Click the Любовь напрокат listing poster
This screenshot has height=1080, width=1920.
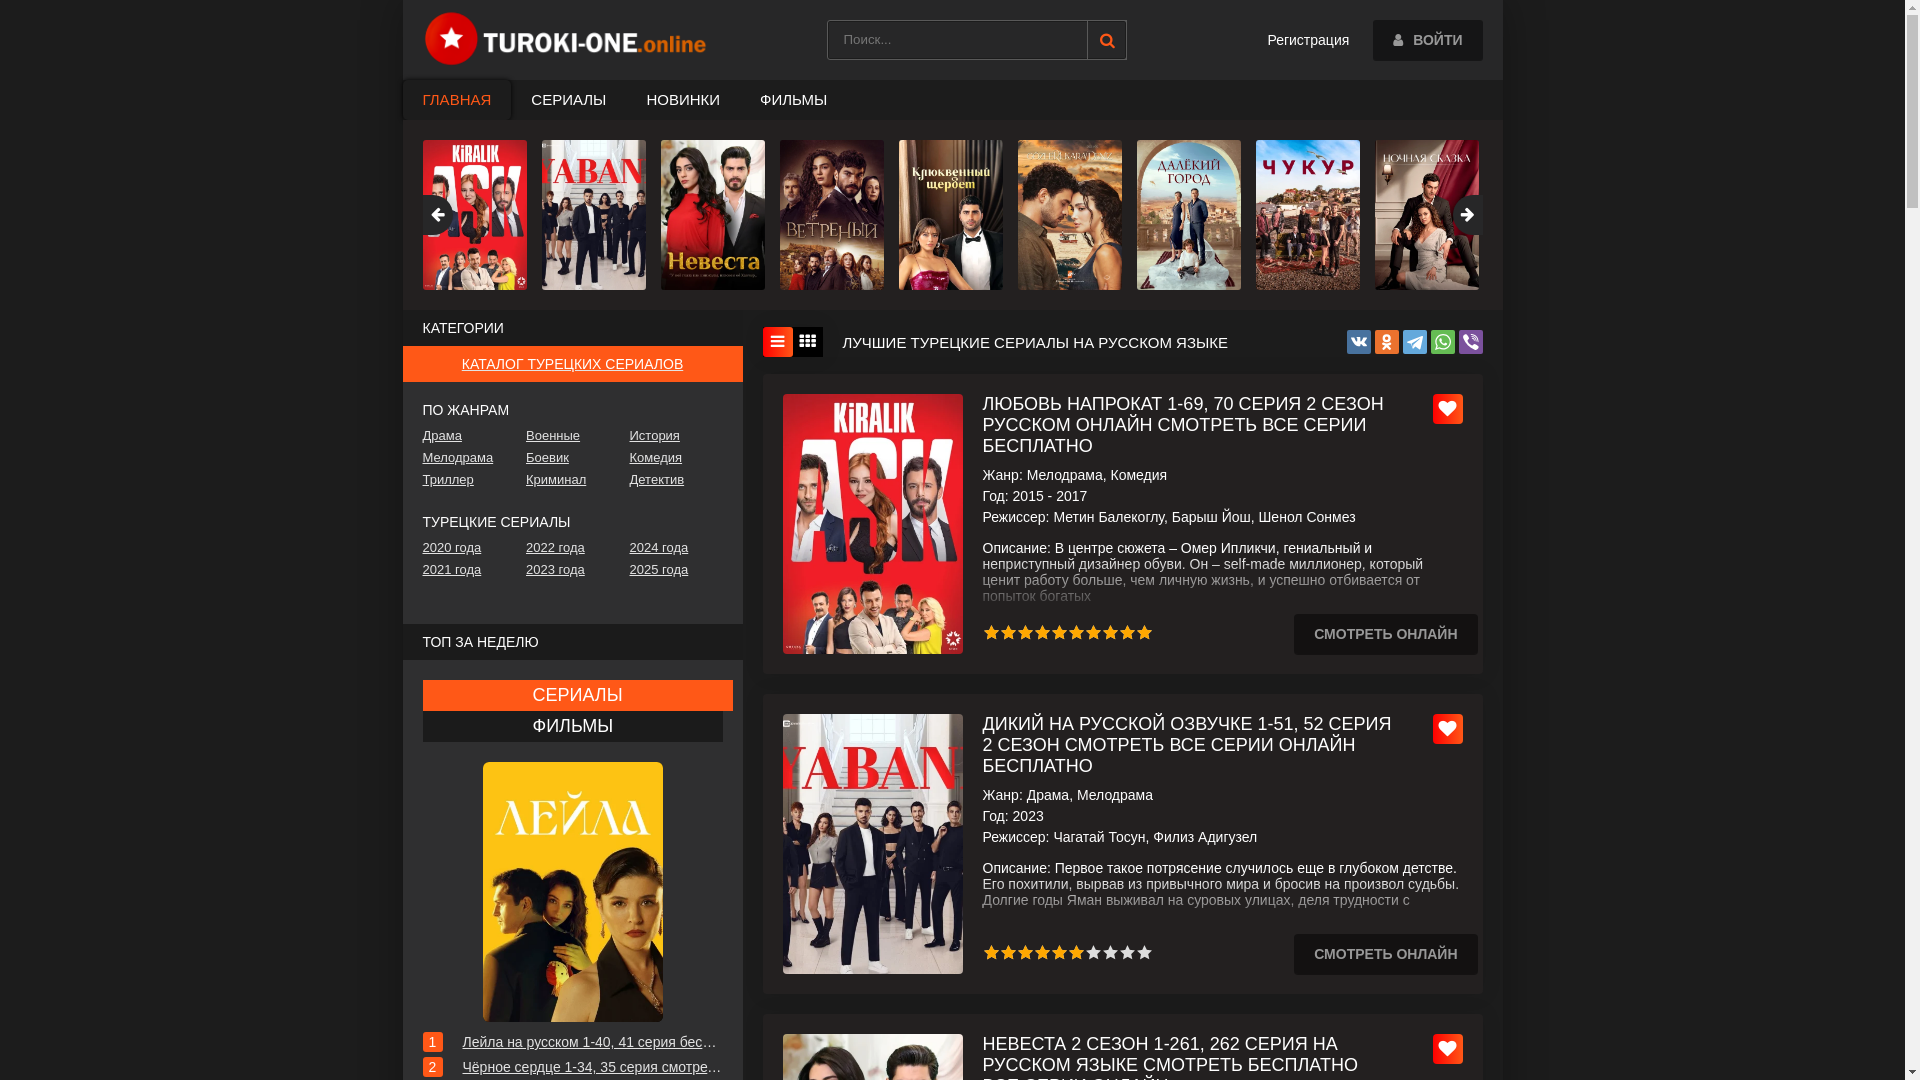(x=872, y=524)
